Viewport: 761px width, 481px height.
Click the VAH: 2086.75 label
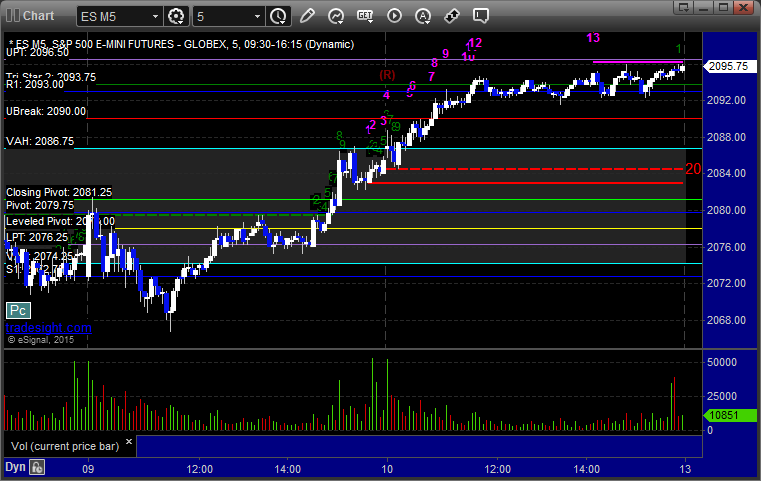pos(40,141)
